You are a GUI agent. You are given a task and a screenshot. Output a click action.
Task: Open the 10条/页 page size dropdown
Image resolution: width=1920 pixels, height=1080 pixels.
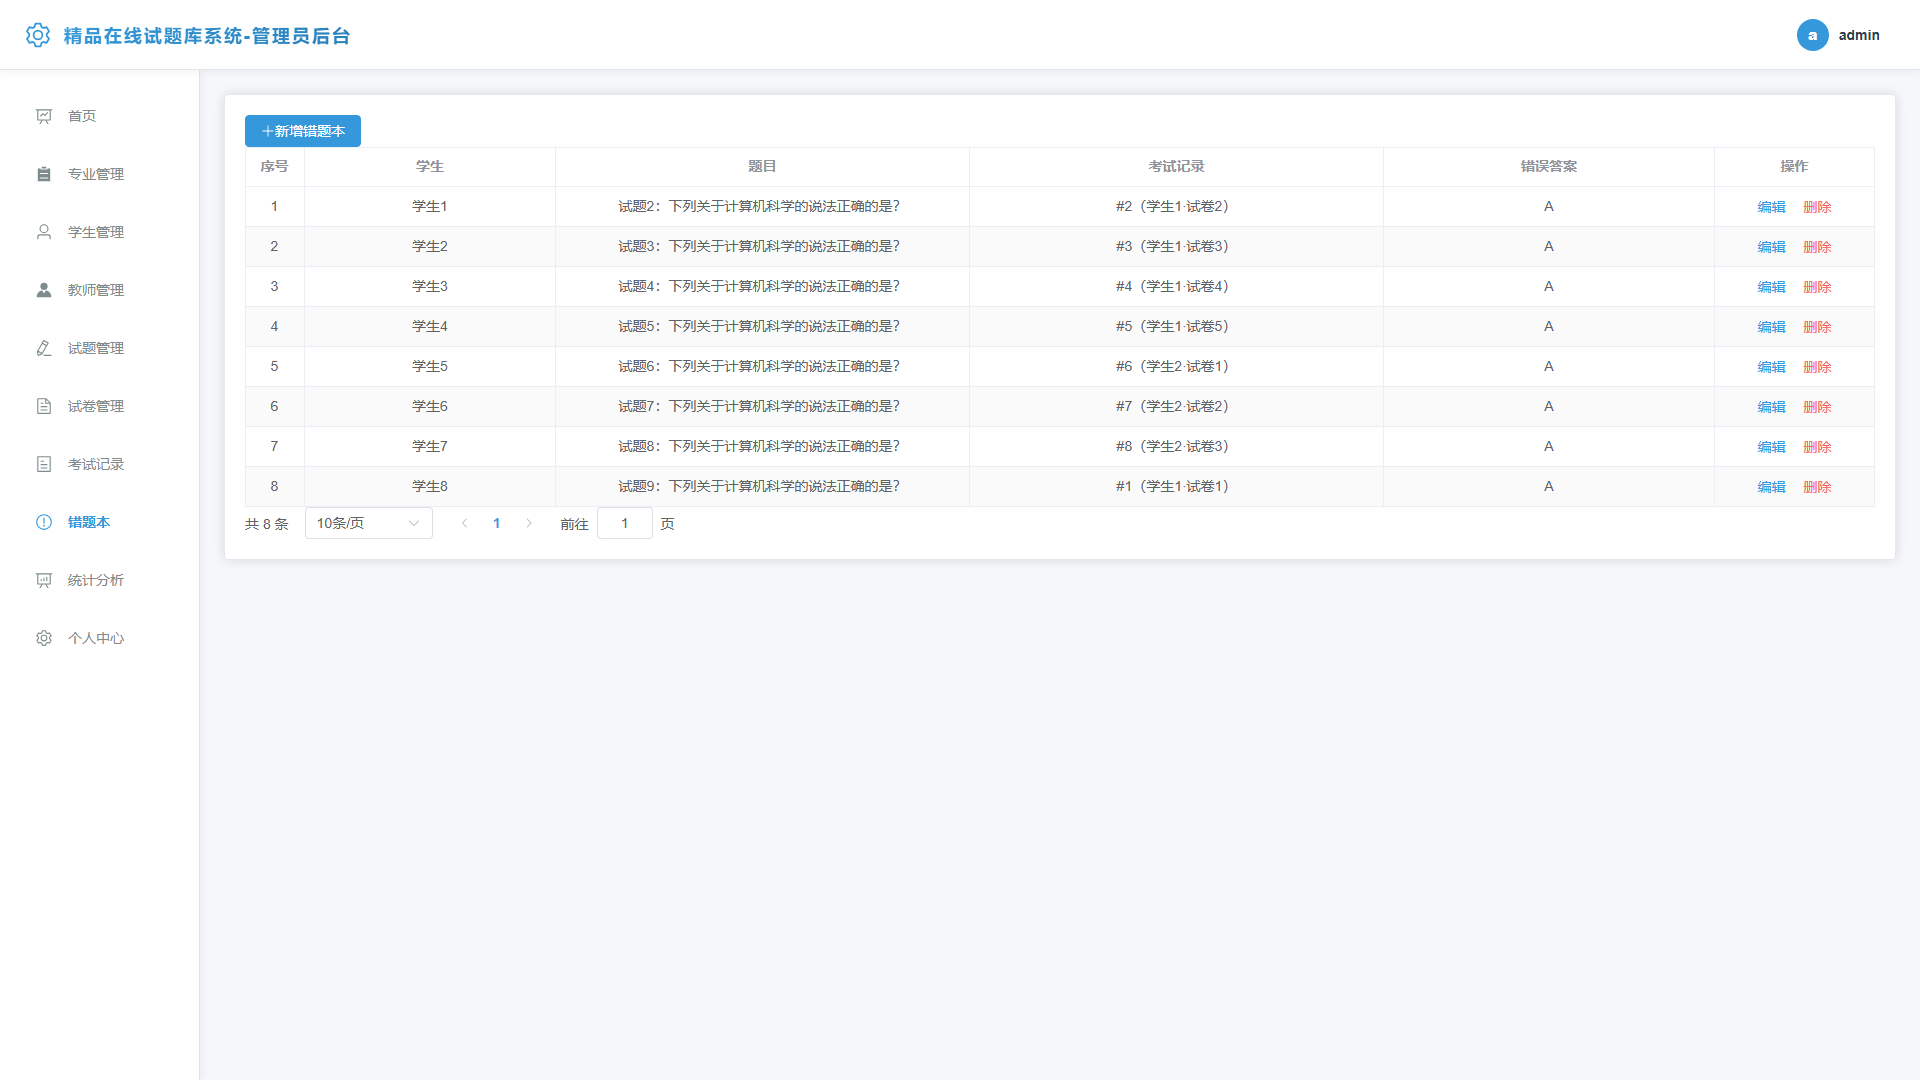click(x=369, y=523)
